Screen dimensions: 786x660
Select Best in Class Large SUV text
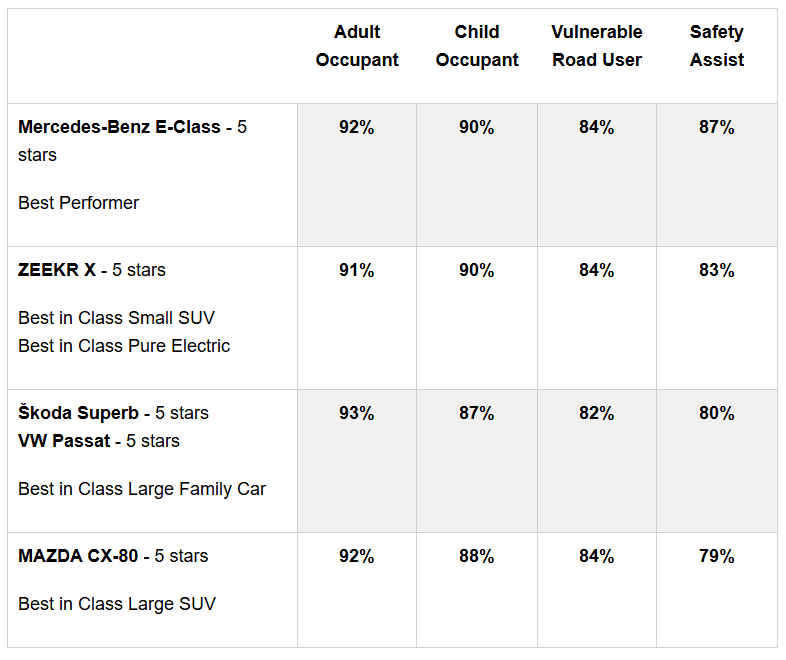[117, 604]
